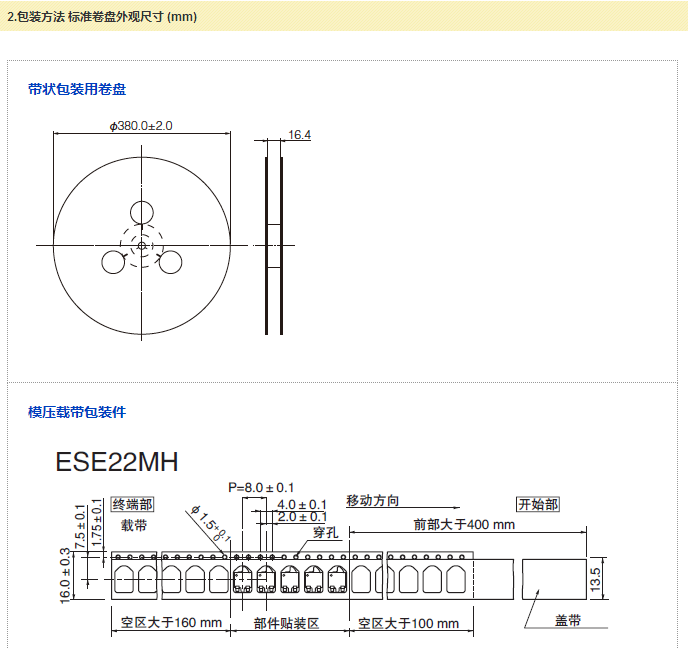Select the 盖带 cover tape label
Image resolution: width=694 pixels, height=648 pixels.
click(x=568, y=621)
